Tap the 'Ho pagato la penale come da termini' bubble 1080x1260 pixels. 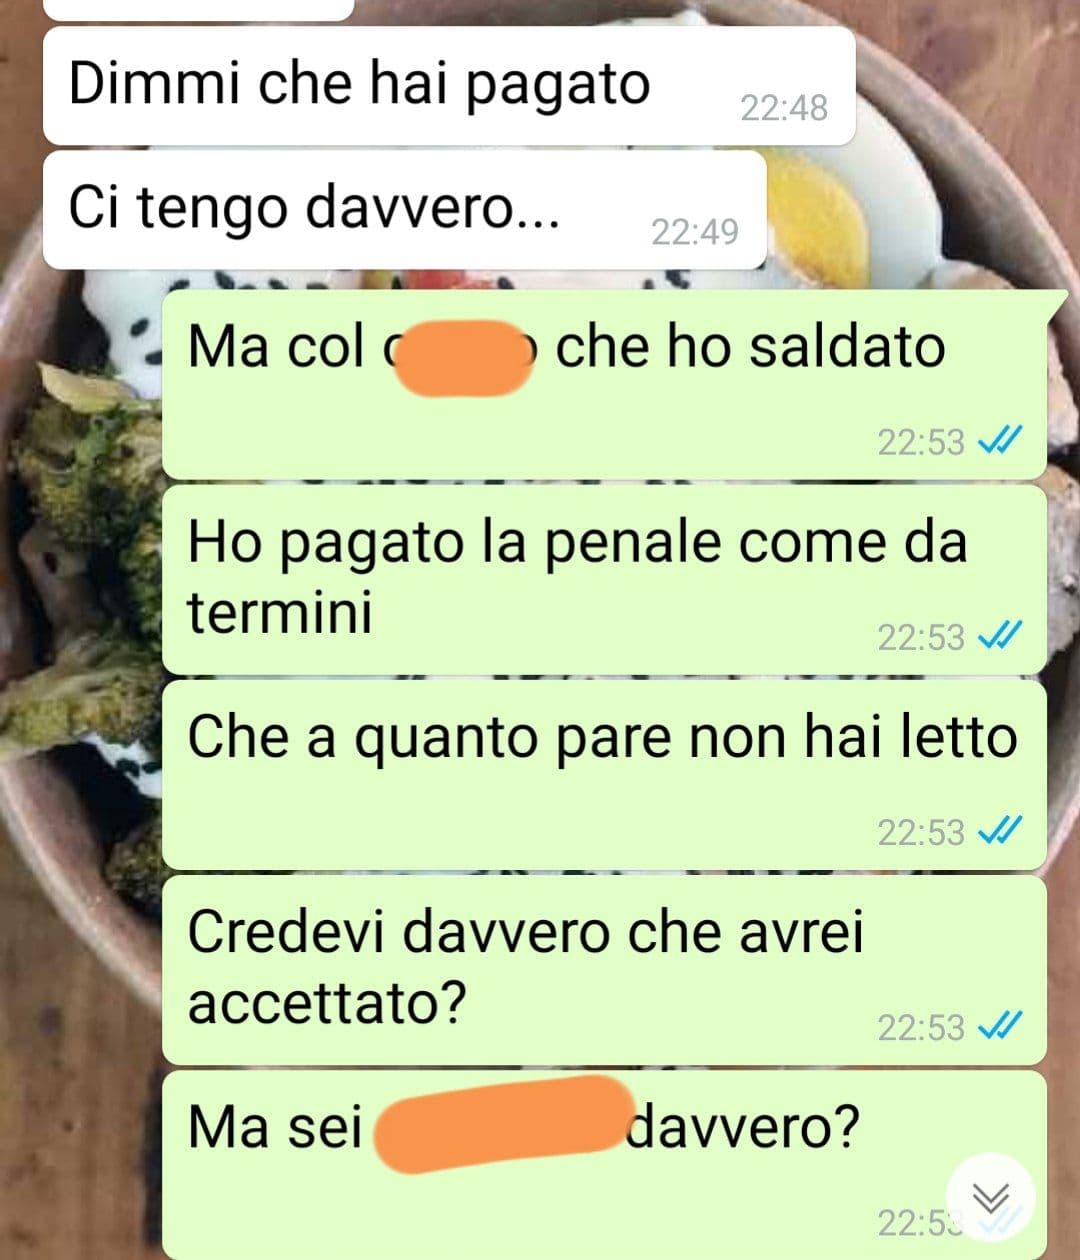pyautogui.click(x=604, y=580)
